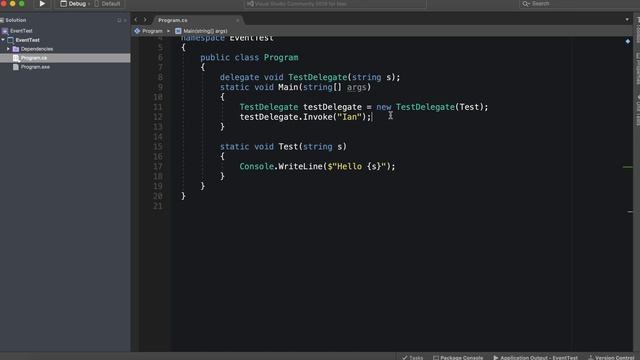Open Application Output - EventTest pad
Screen dimensions: 640x360
click(x=536, y=357)
